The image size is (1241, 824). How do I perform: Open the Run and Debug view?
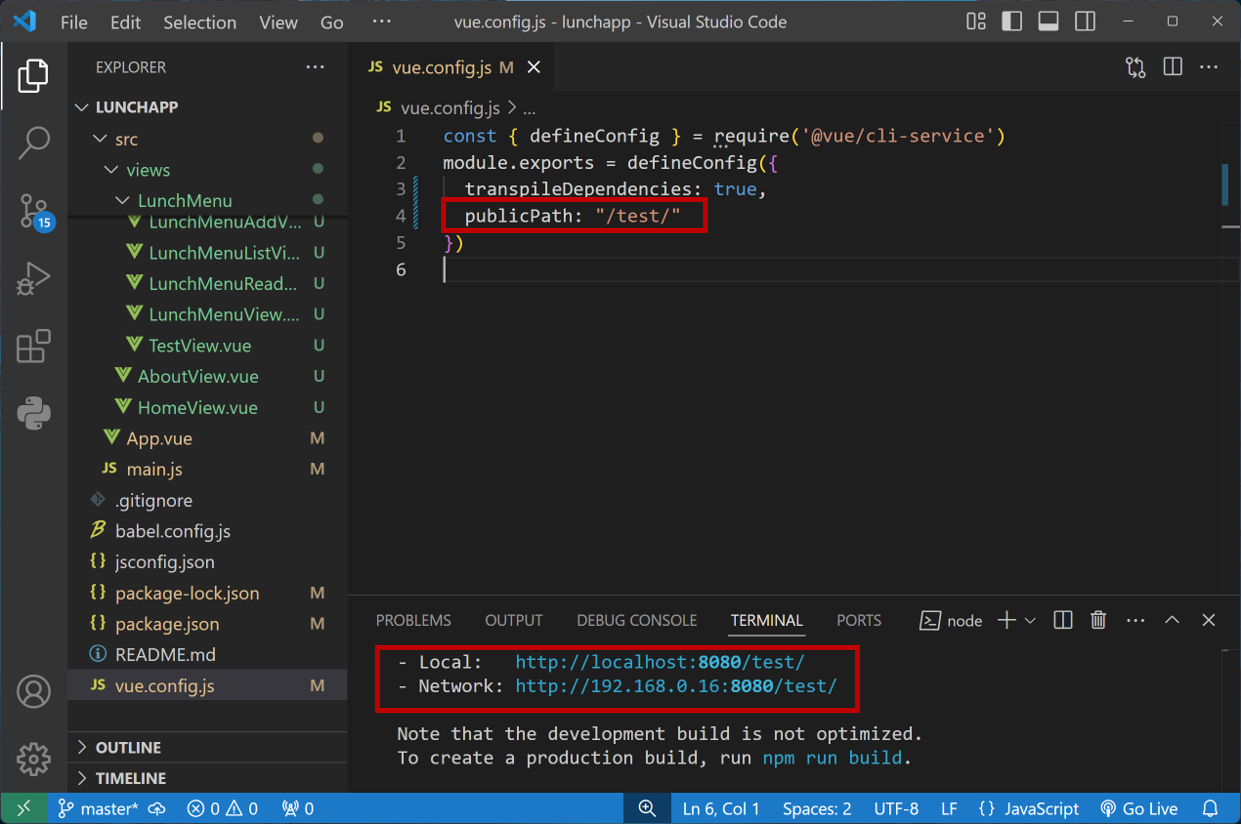(x=33, y=279)
